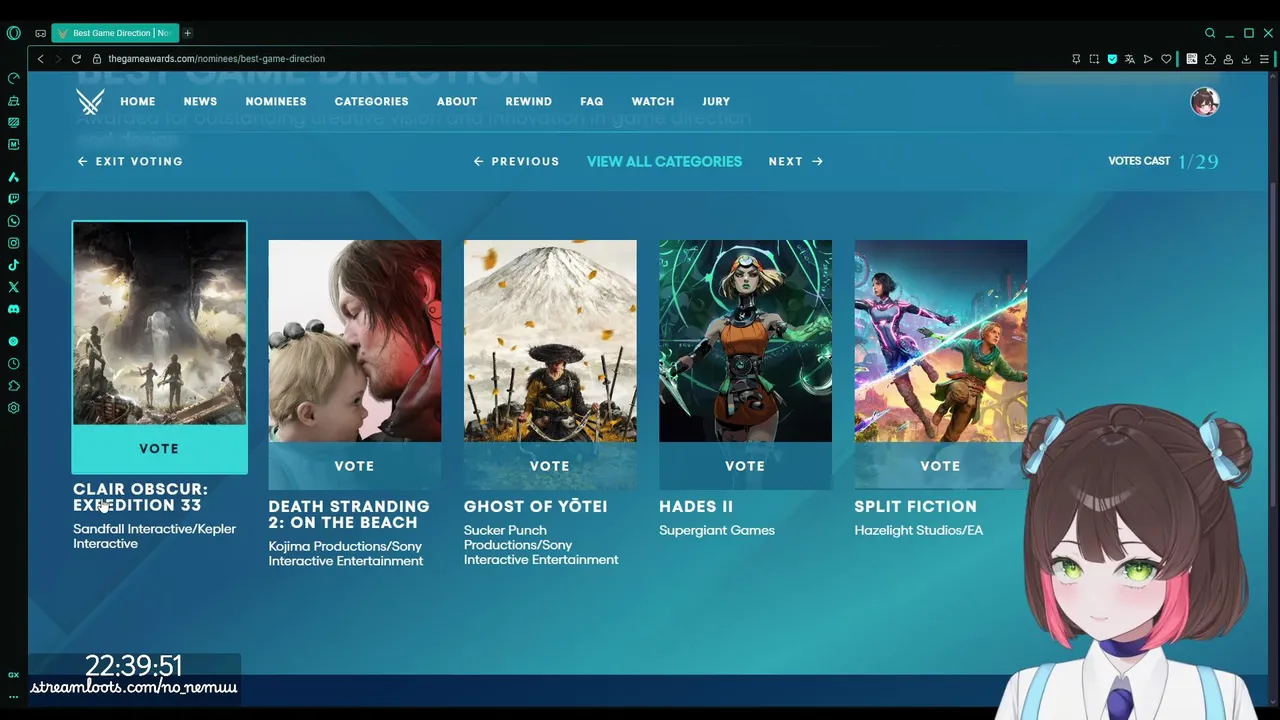Open the FAQ menu item
1280x720 pixels.
(x=592, y=102)
